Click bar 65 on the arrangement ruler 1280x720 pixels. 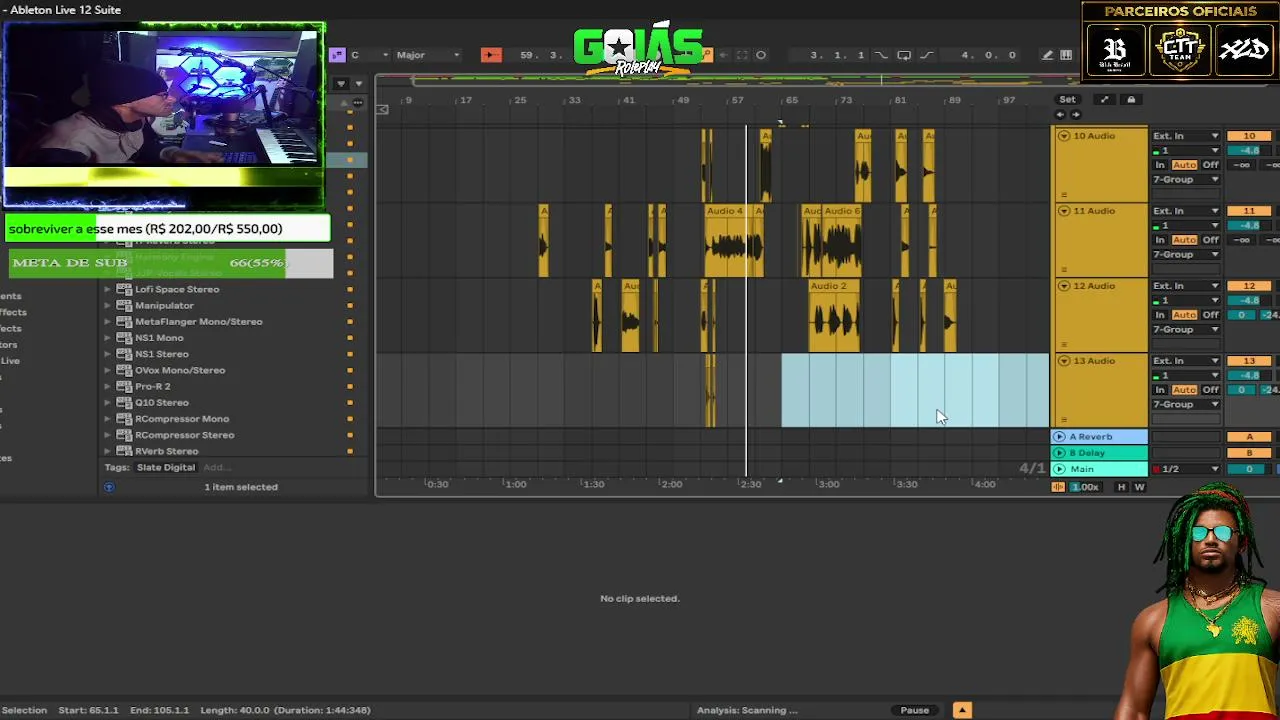[790, 100]
